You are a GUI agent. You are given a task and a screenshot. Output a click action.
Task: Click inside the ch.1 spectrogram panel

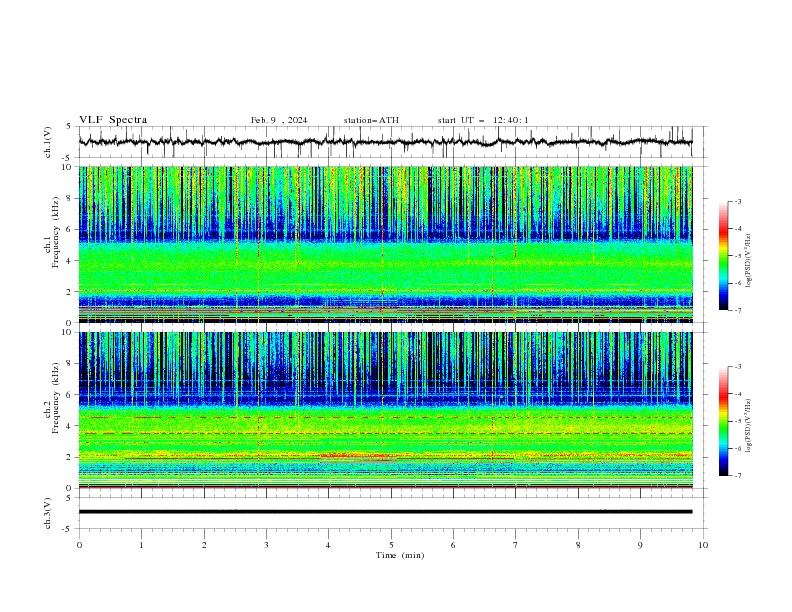(x=385, y=244)
